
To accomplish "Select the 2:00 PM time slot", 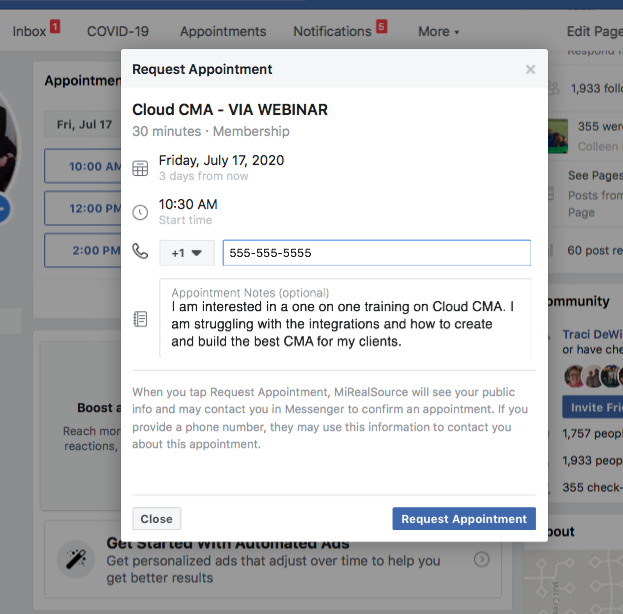I will pos(83,250).
